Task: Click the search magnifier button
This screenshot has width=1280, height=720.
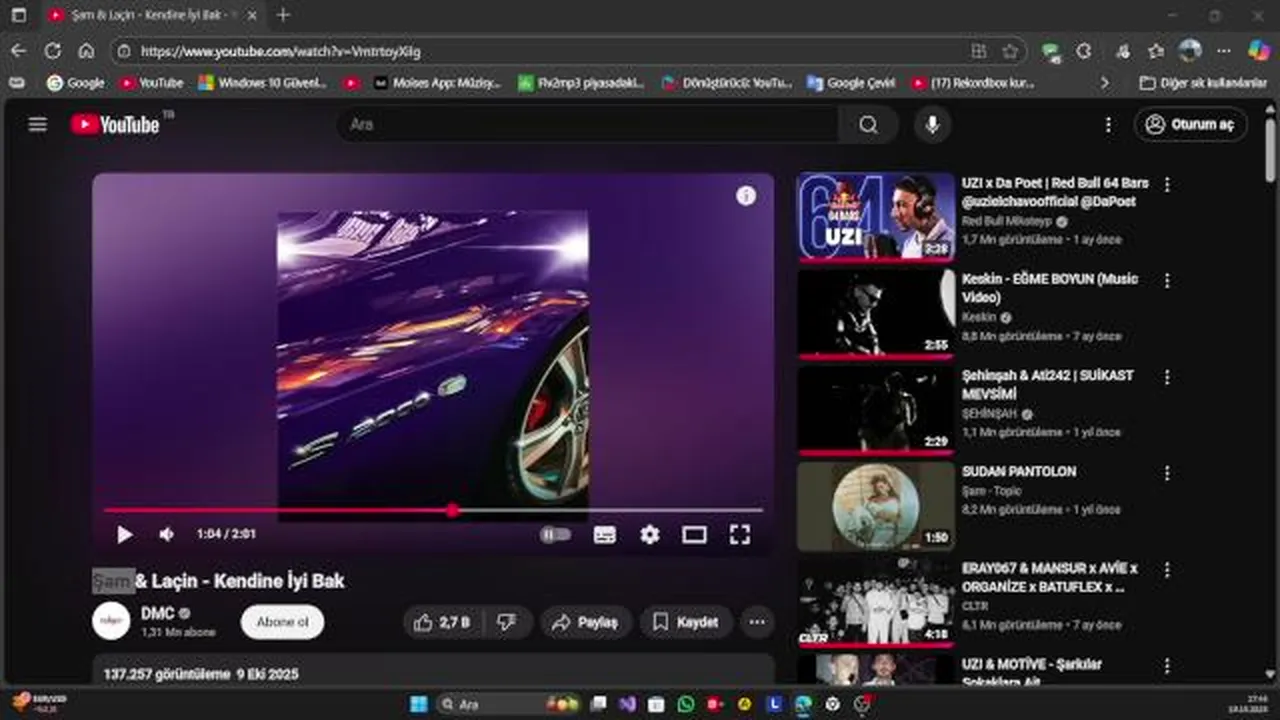Action: point(868,124)
